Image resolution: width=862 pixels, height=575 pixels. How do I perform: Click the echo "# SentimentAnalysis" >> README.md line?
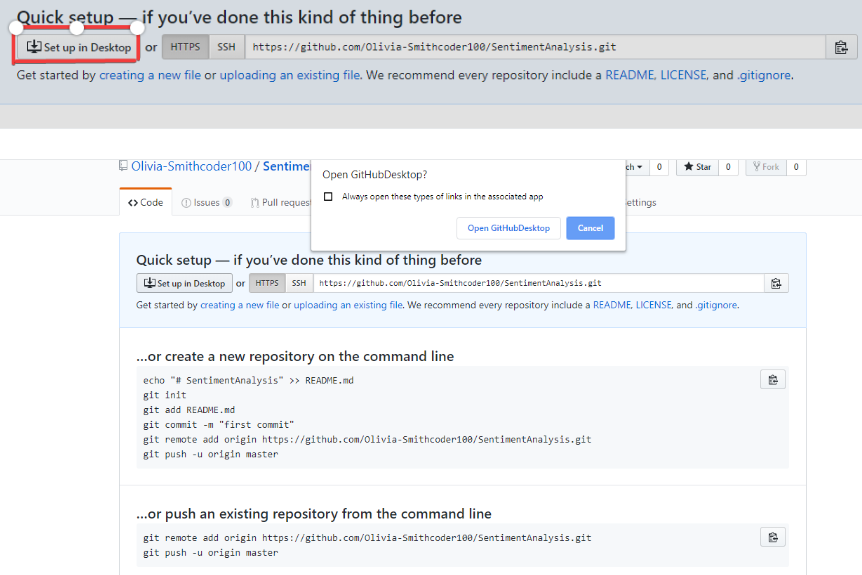tap(248, 380)
